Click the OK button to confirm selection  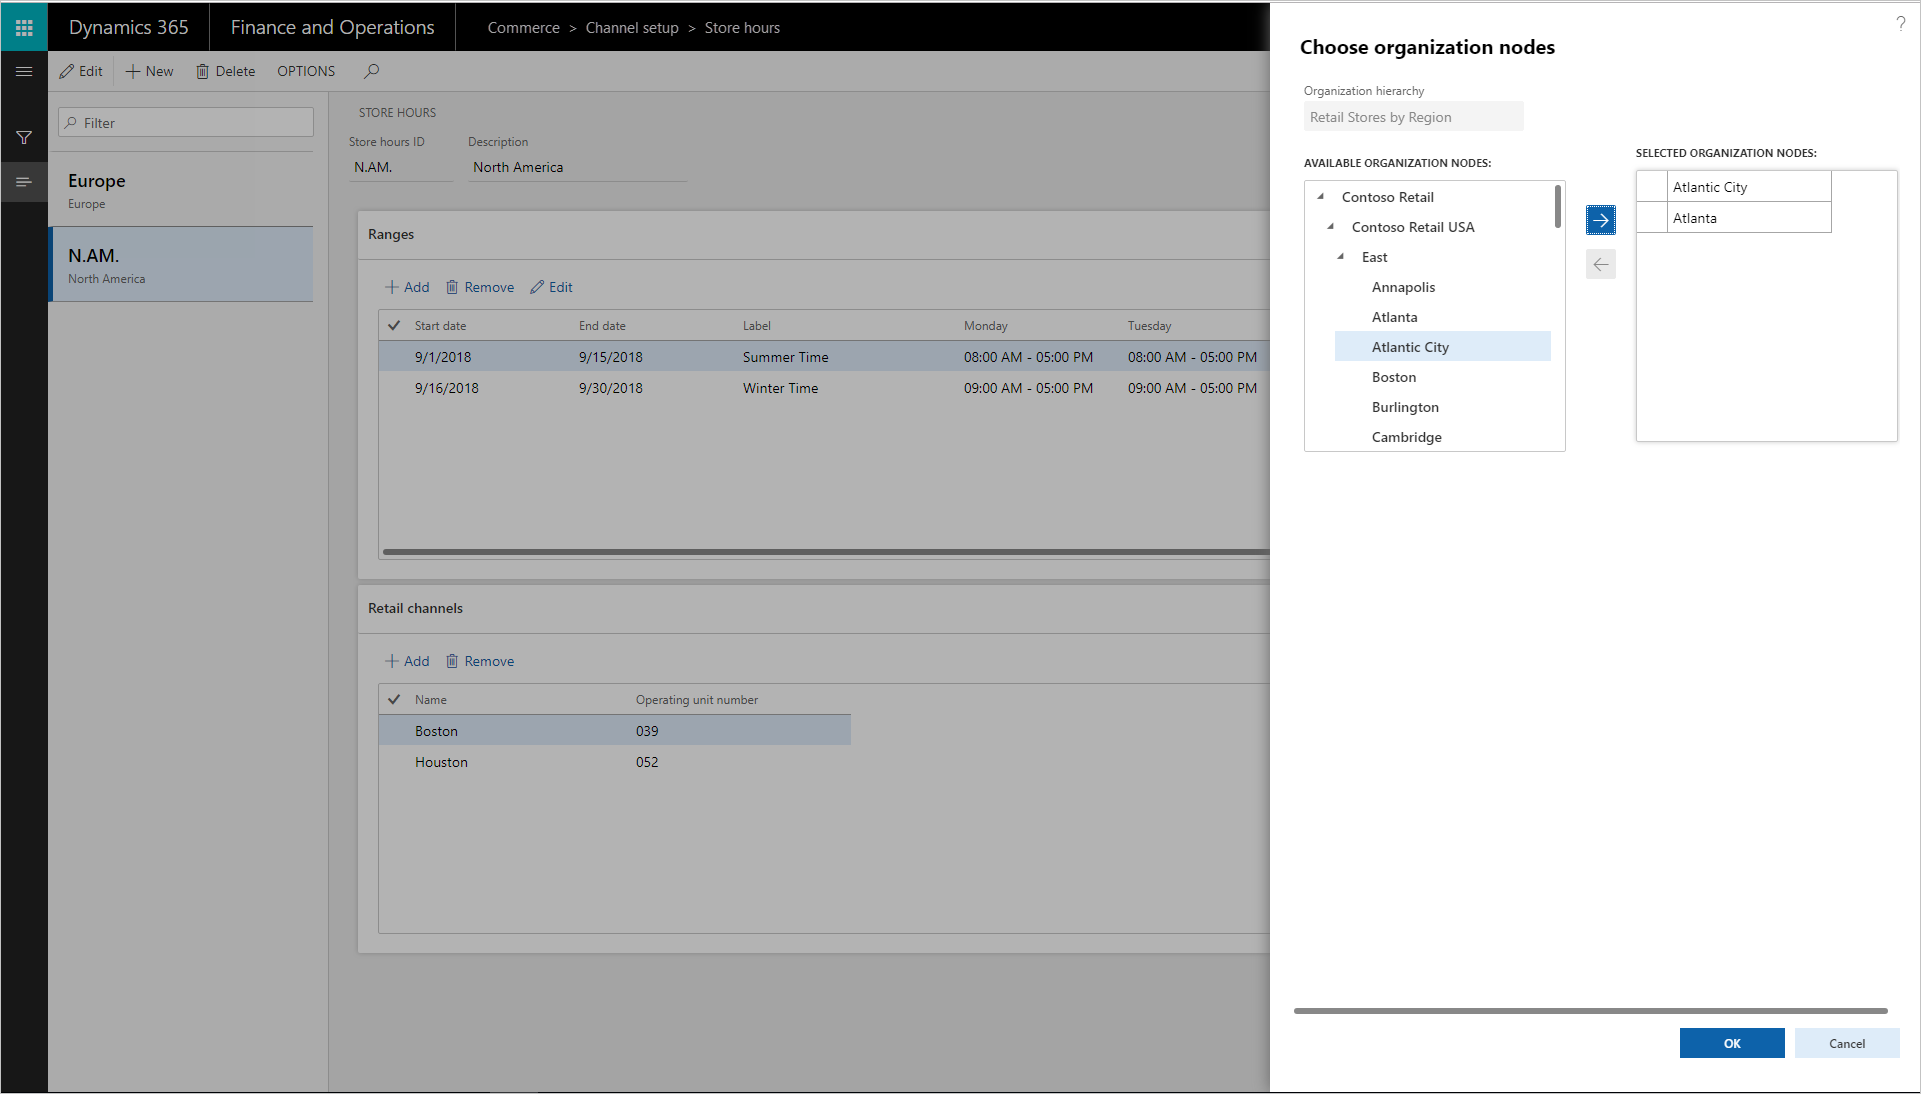[x=1732, y=1043]
